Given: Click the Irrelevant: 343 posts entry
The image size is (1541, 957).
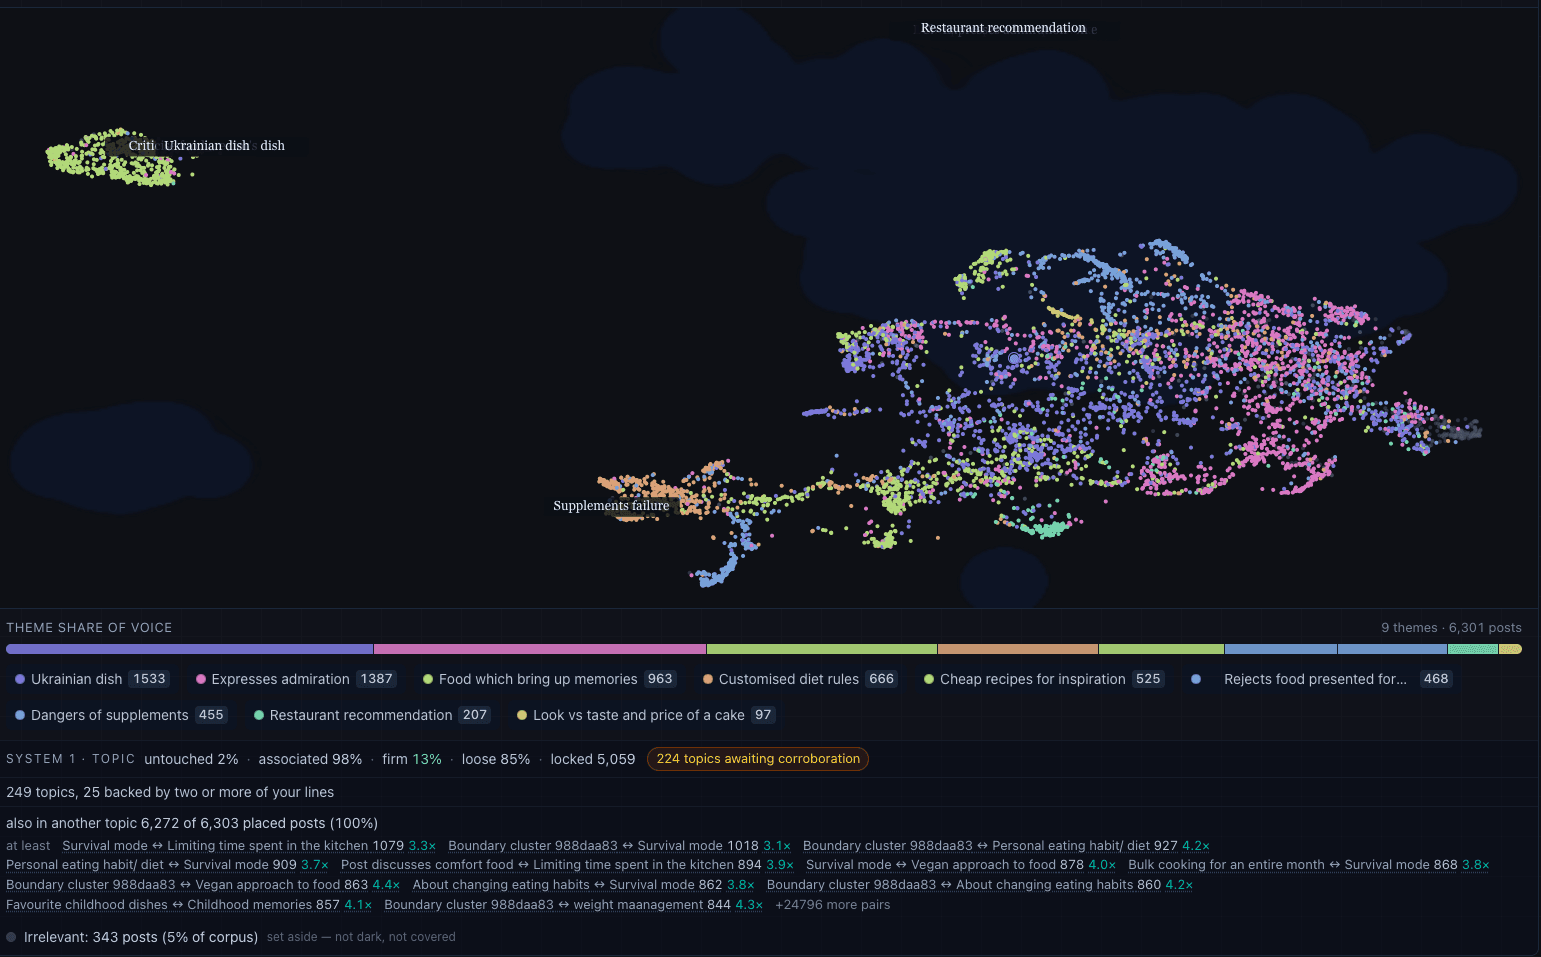Looking at the screenshot, I should point(140,937).
